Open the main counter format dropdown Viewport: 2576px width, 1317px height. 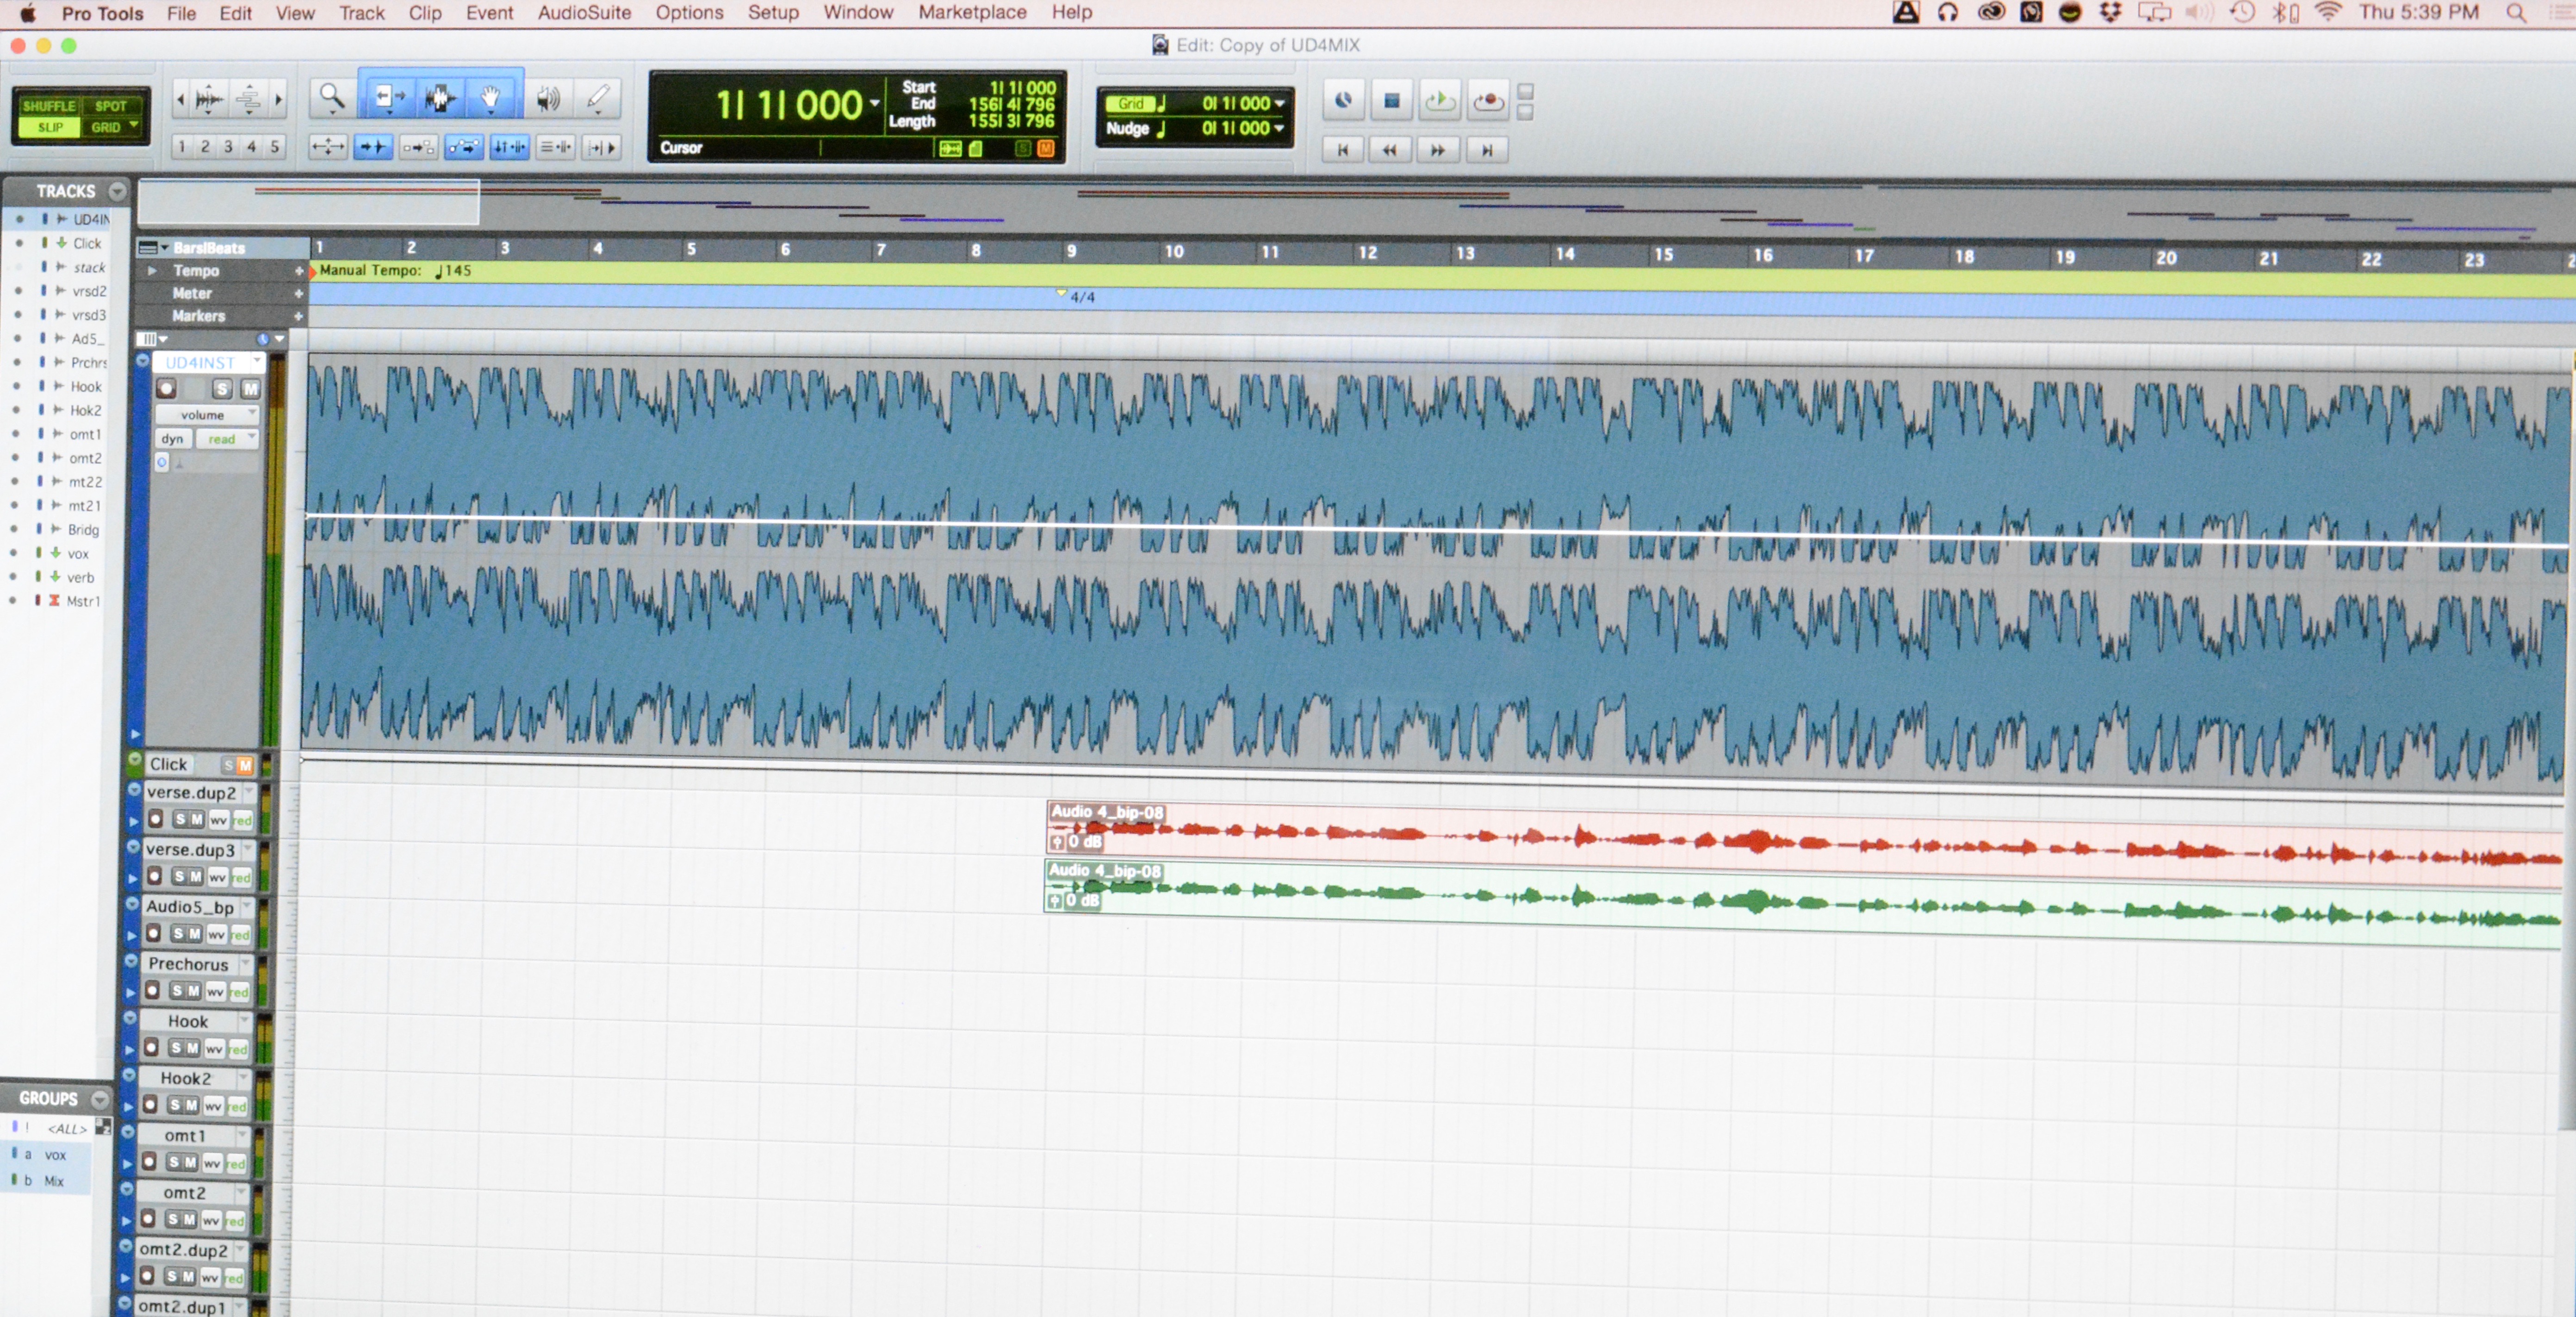coord(875,103)
